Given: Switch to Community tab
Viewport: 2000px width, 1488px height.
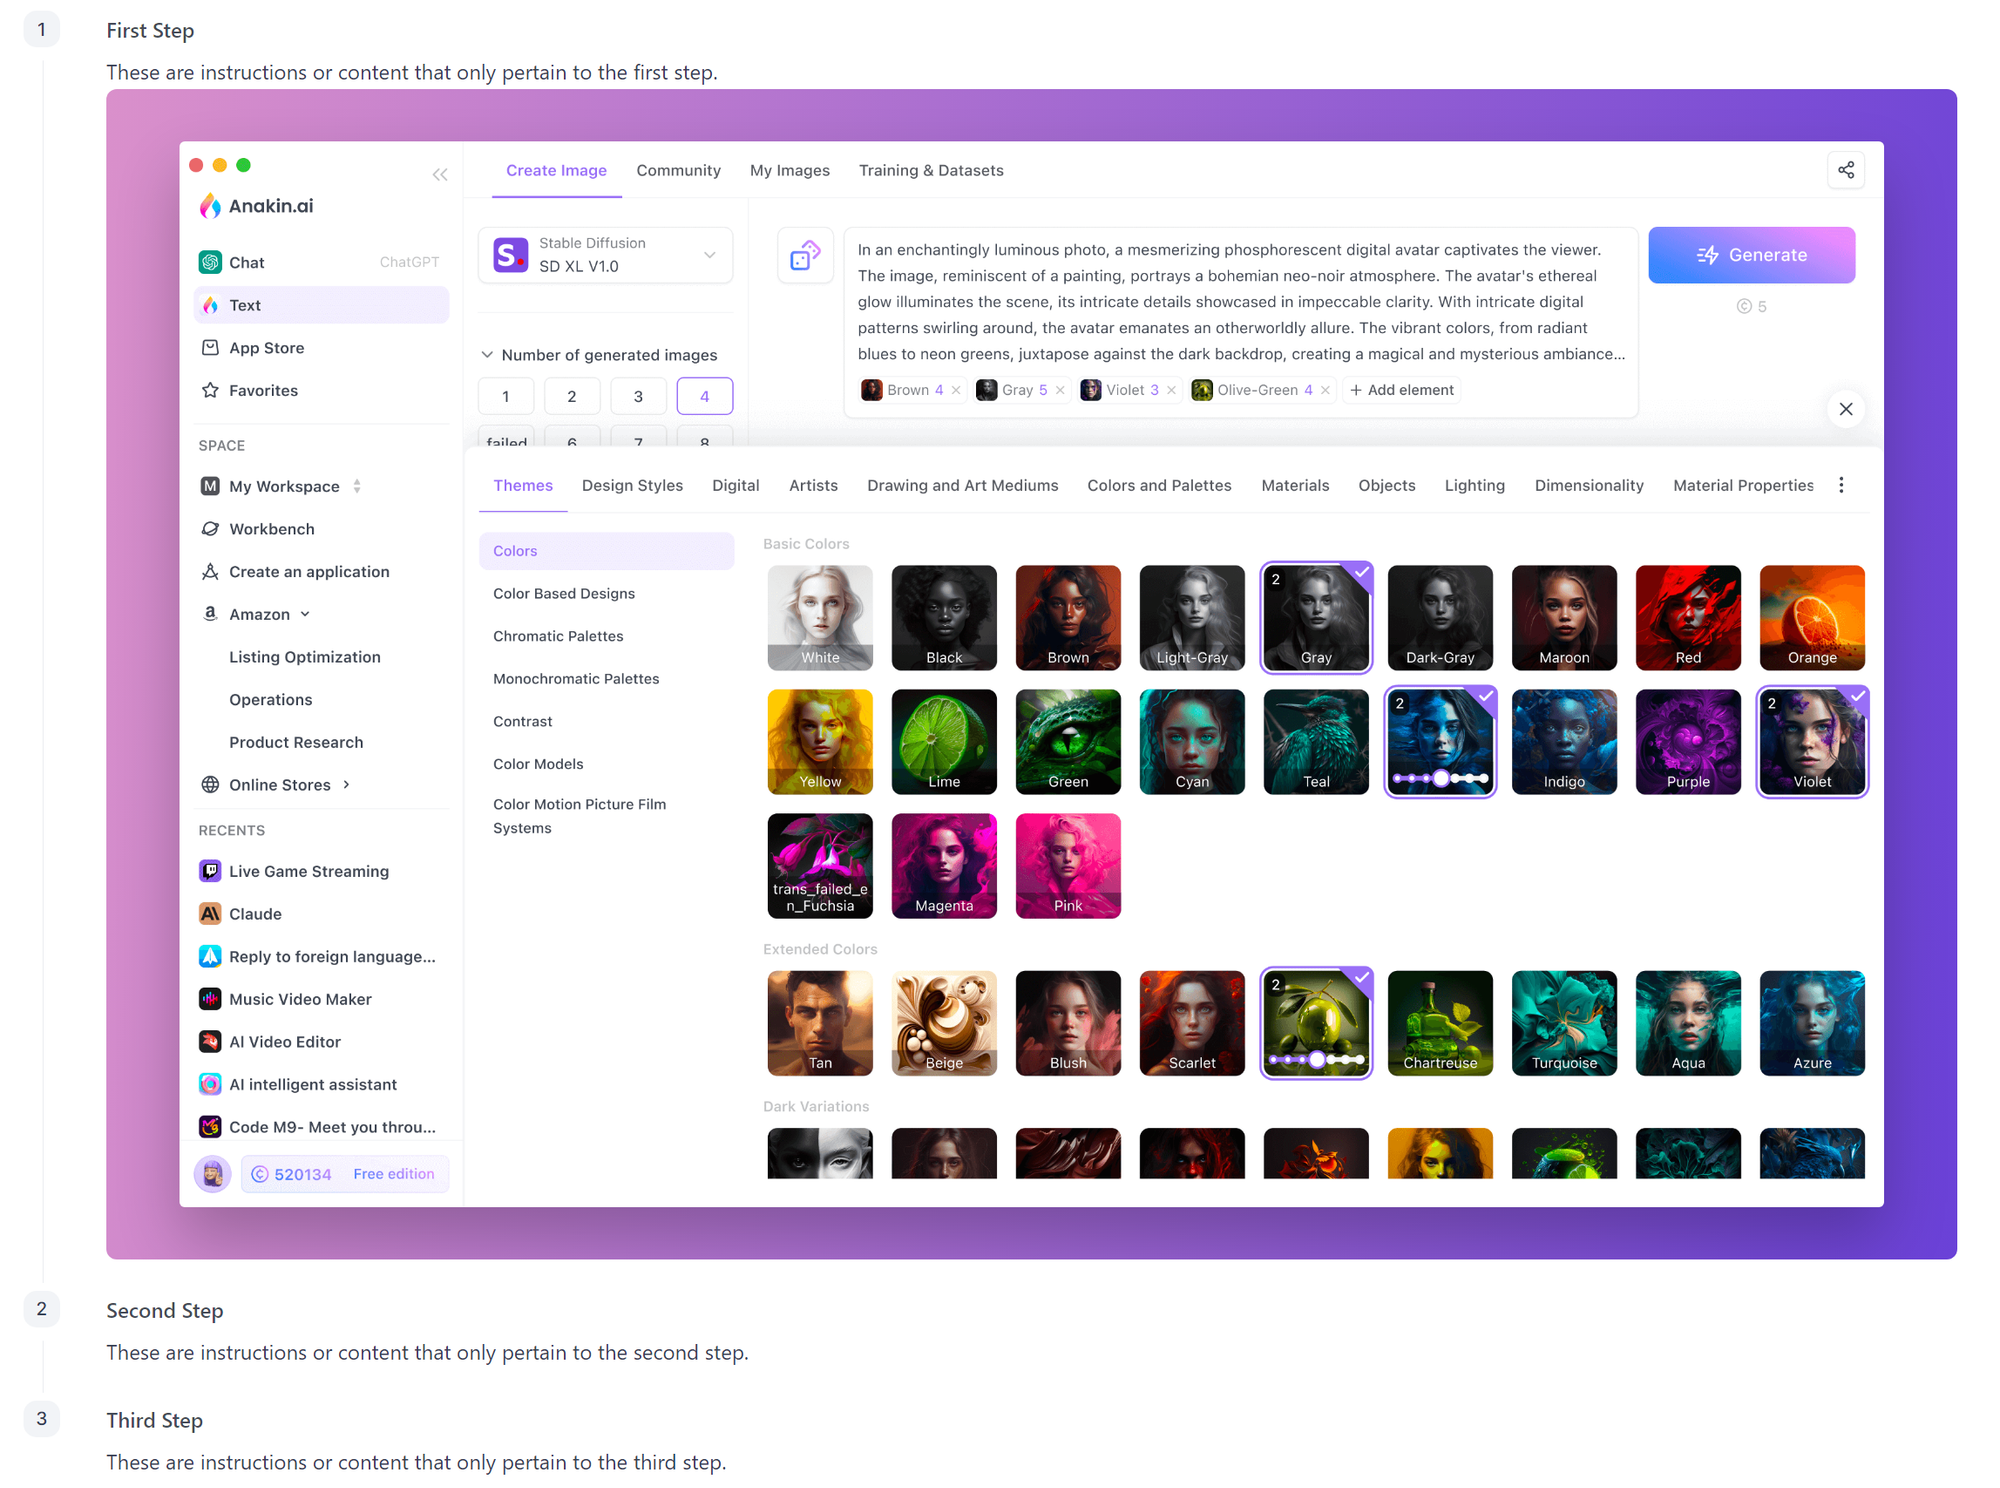Looking at the screenshot, I should (x=678, y=171).
